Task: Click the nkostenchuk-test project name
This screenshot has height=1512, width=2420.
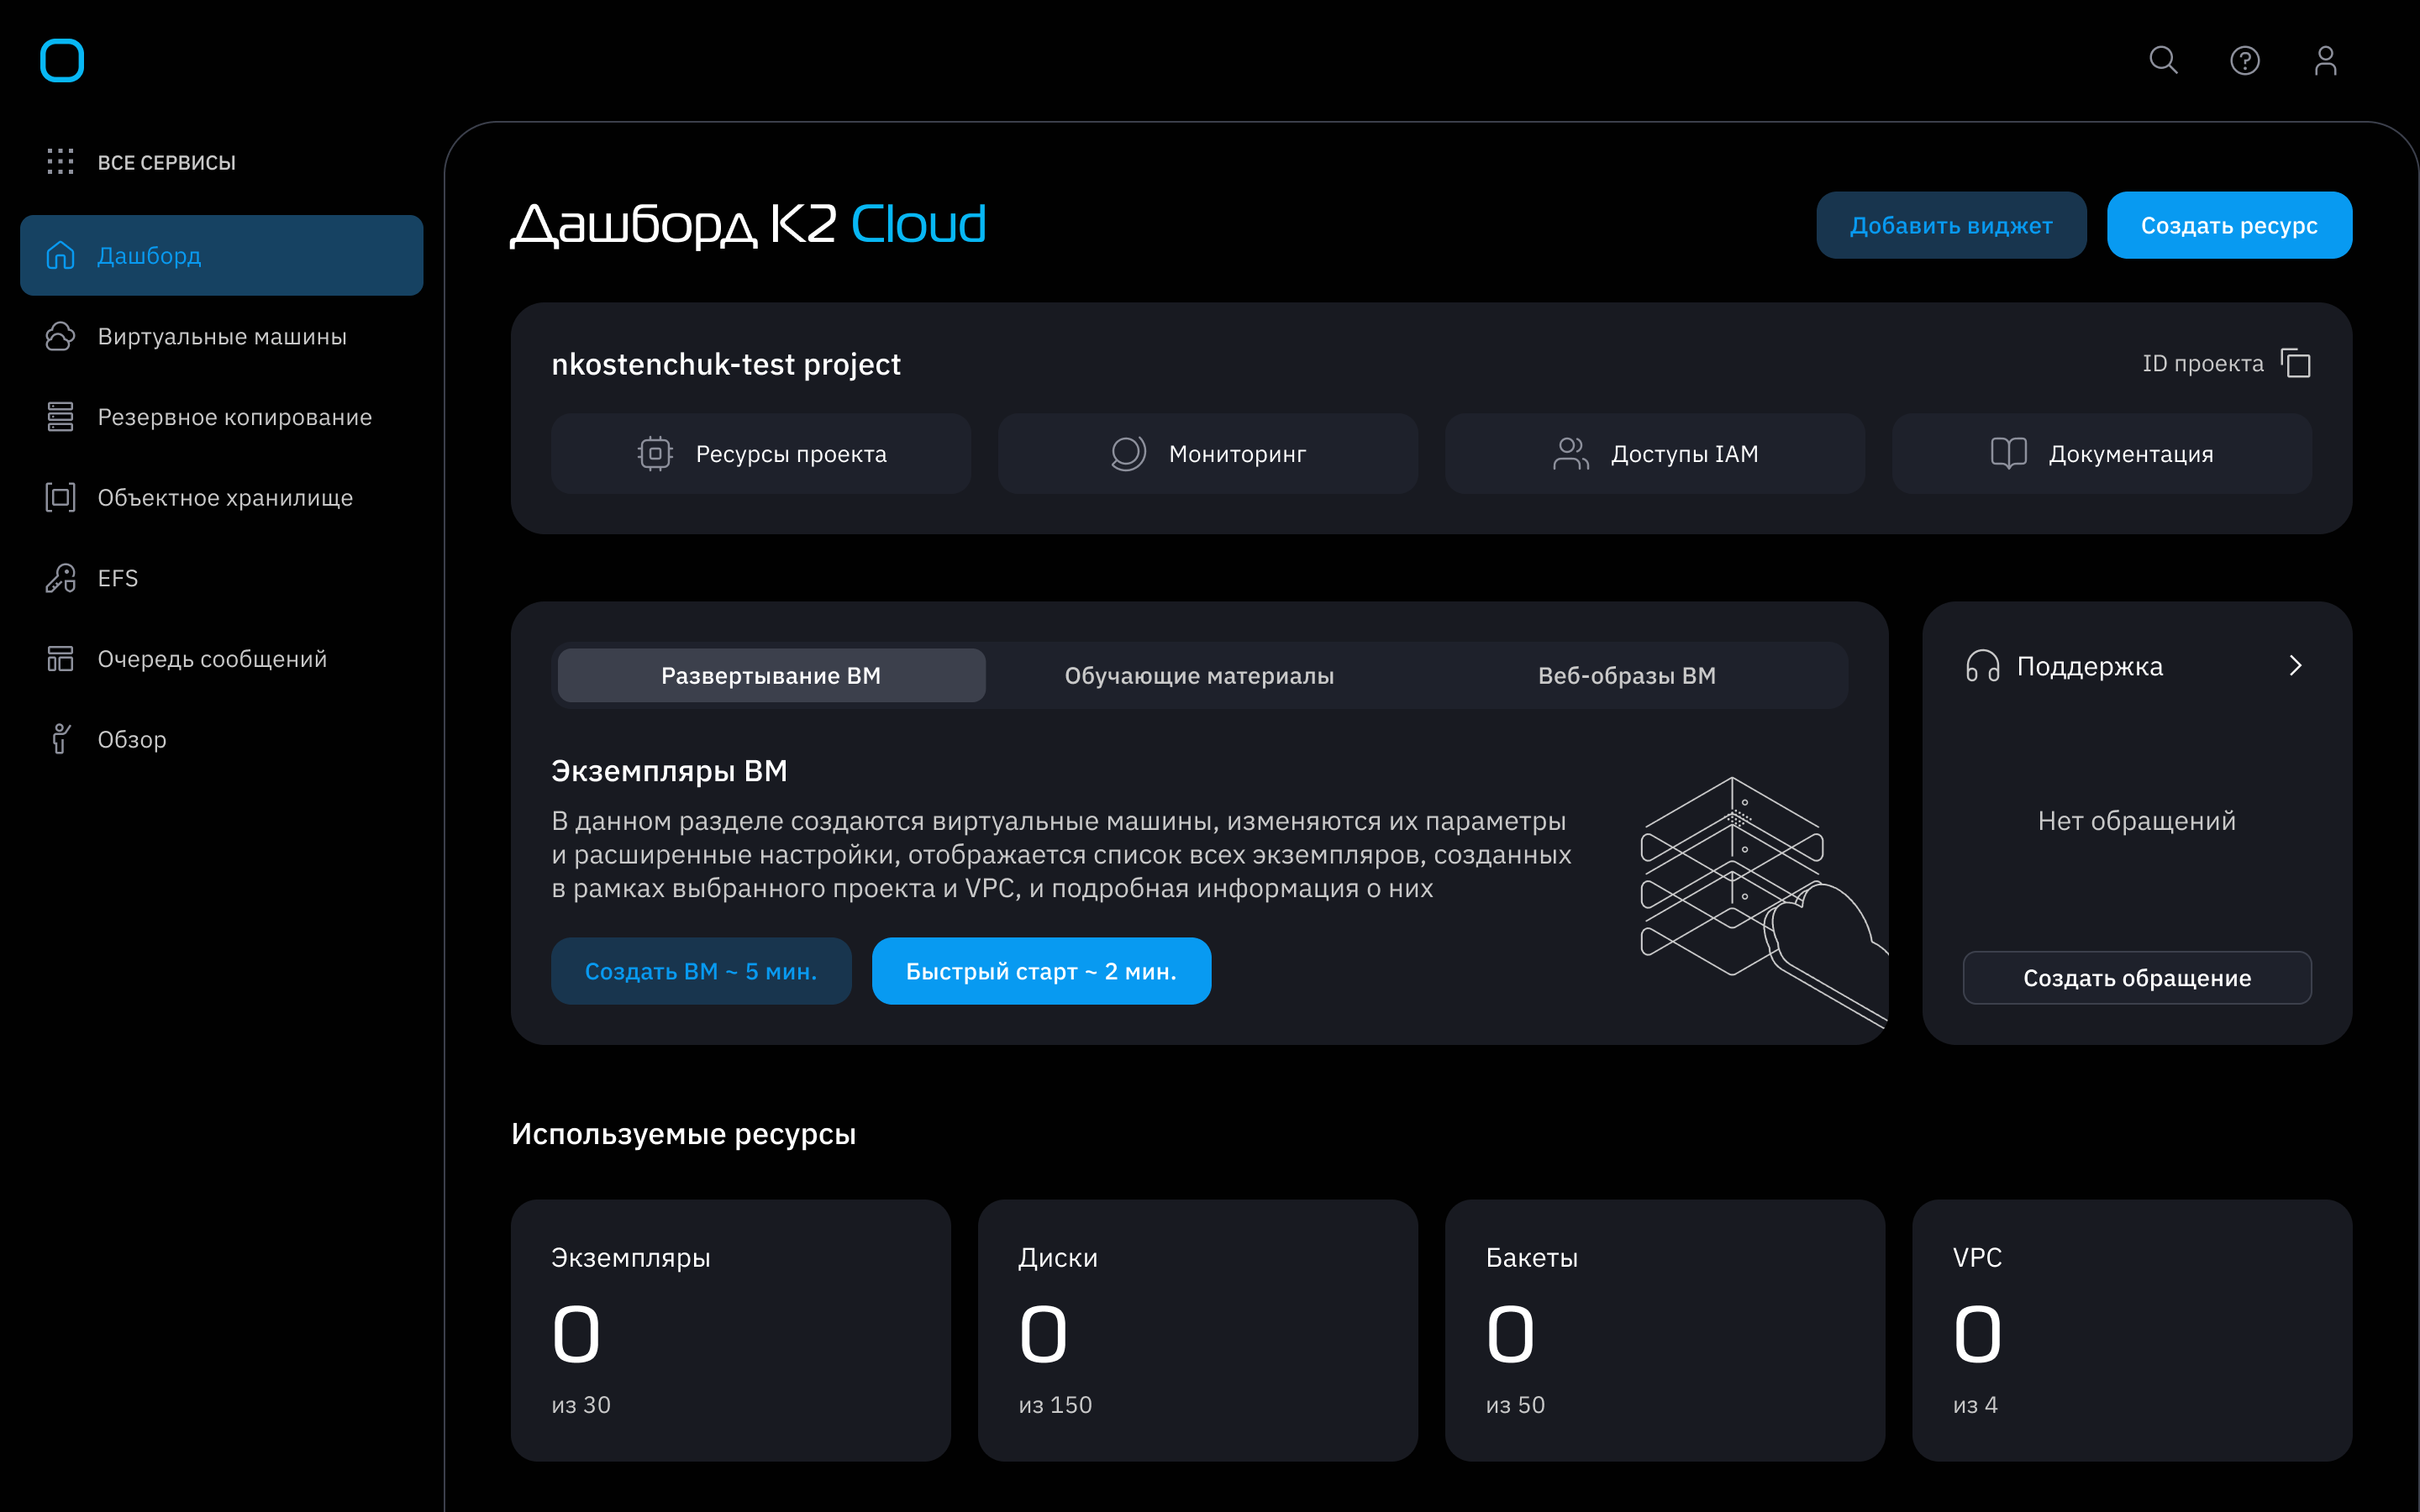Action: tap(726, 364)
